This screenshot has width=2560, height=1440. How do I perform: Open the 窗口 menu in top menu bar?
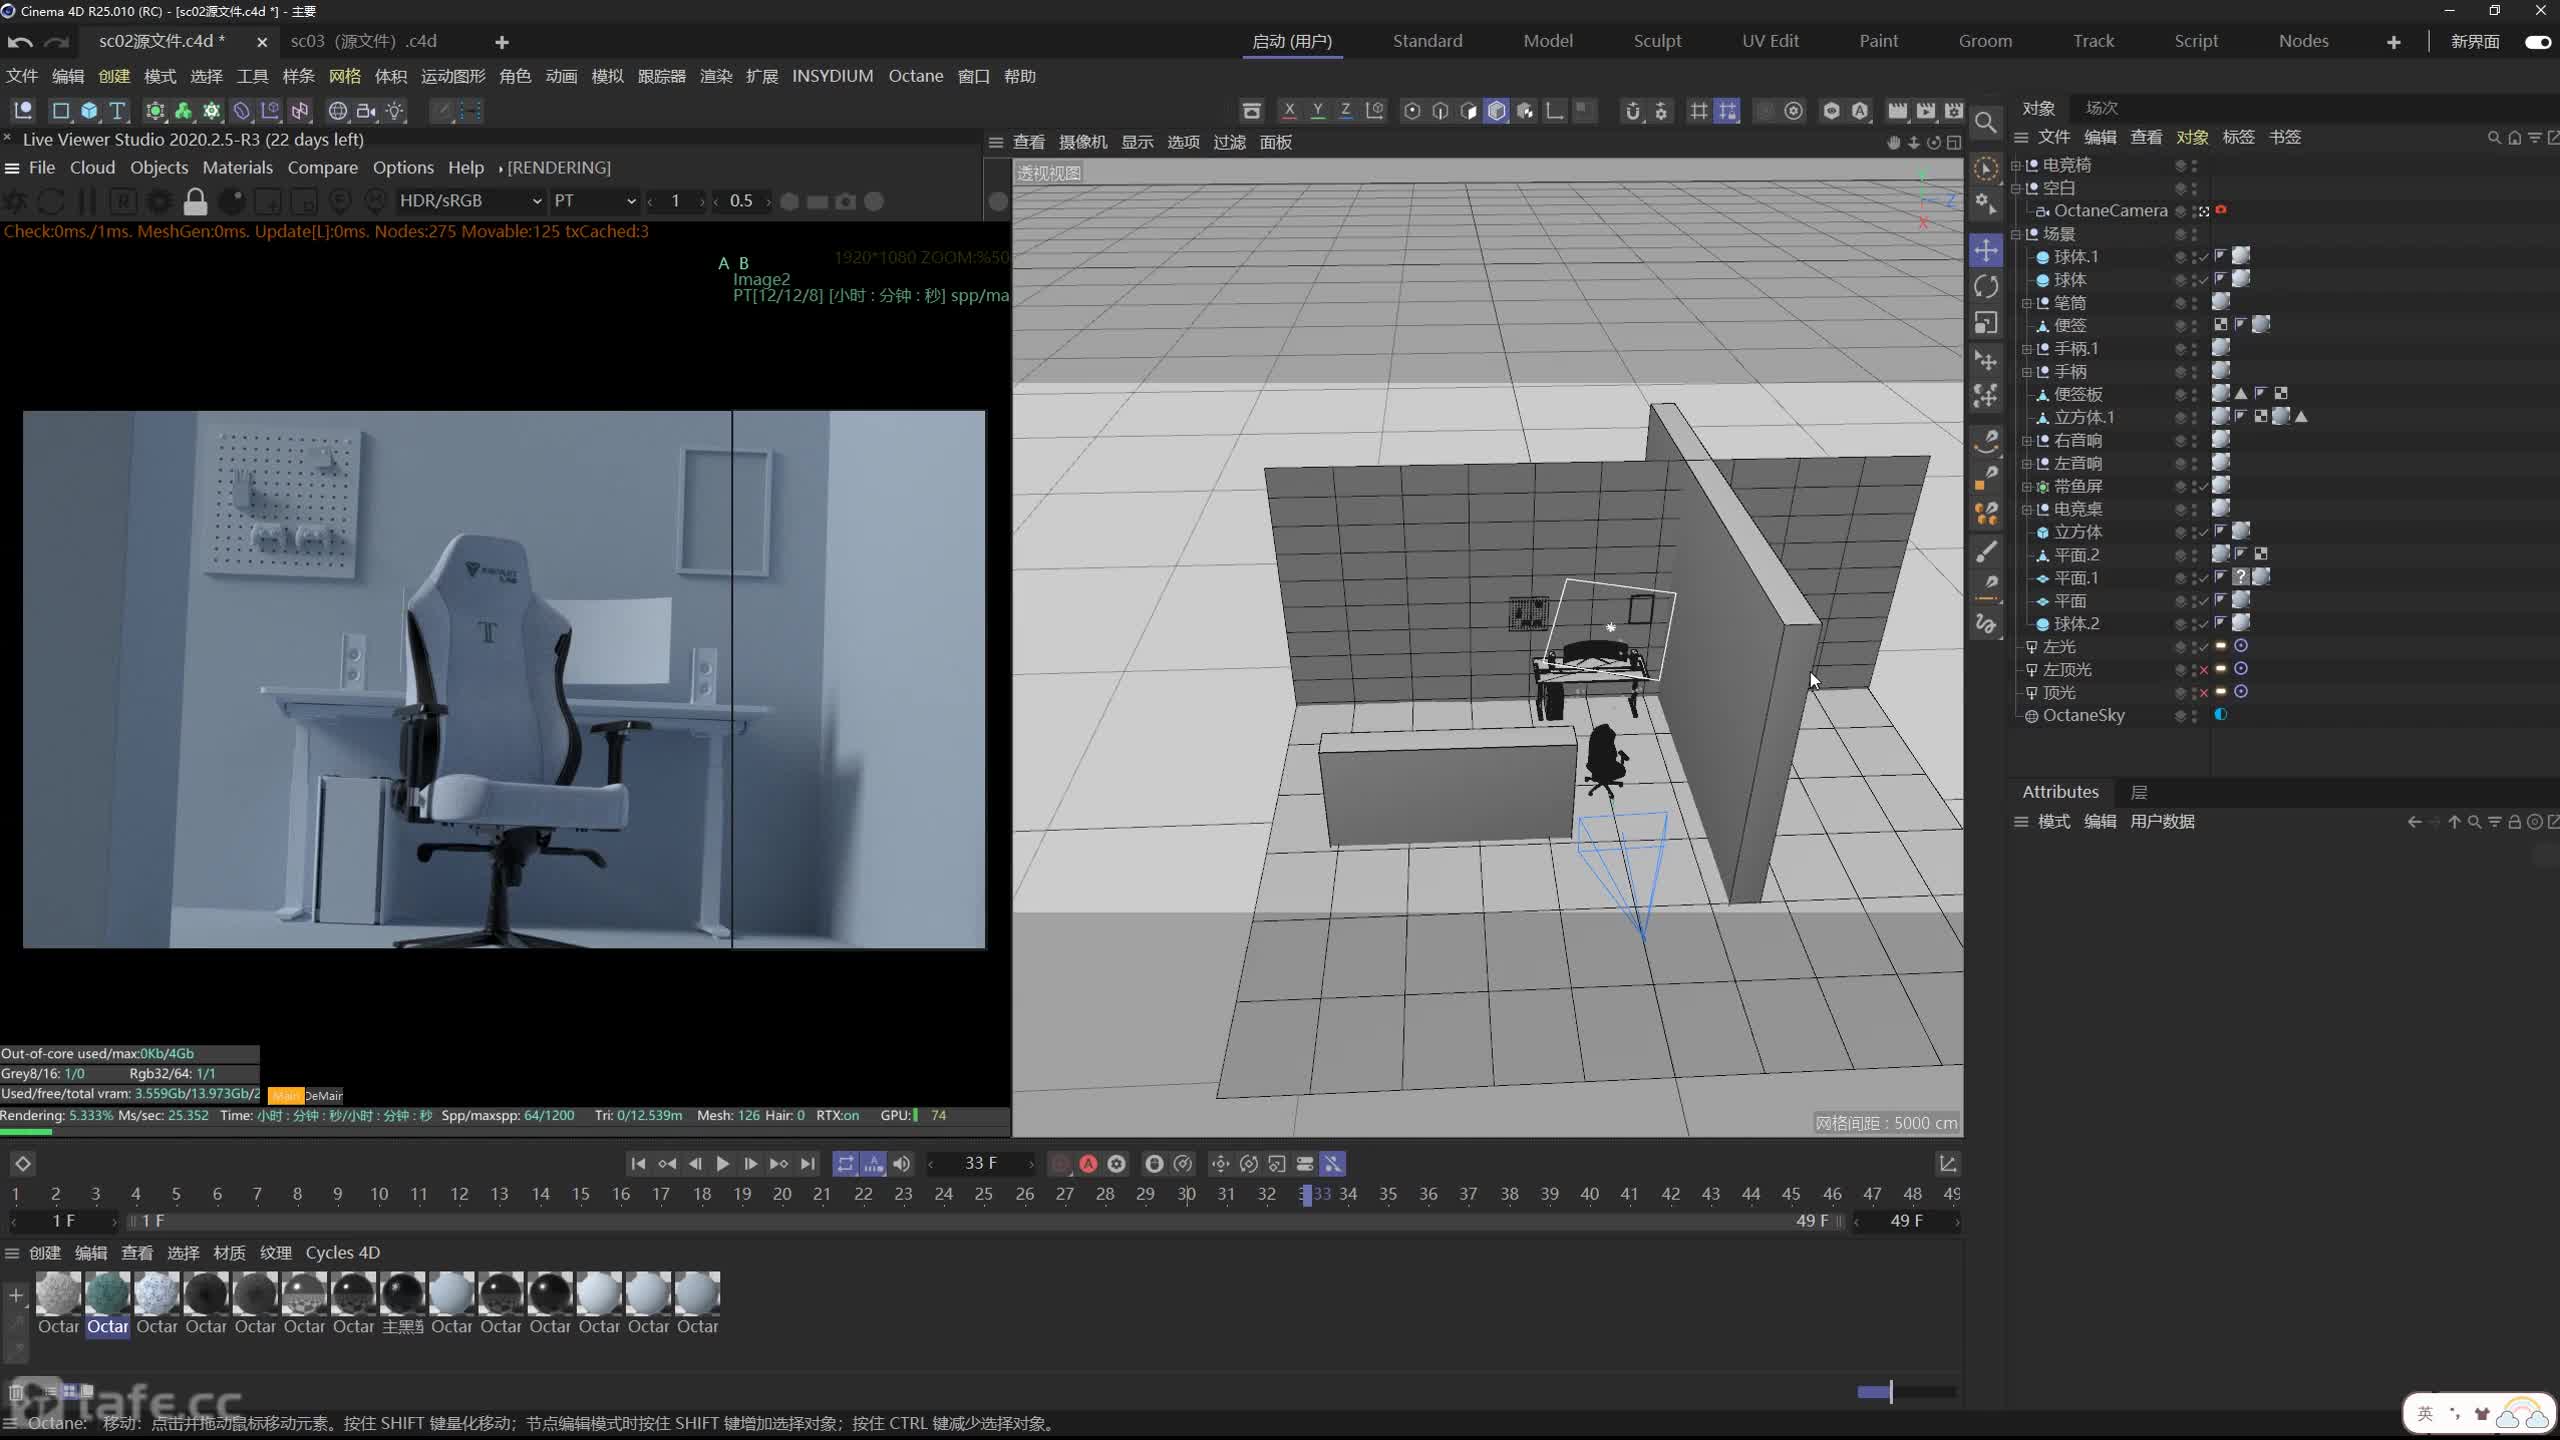coord(972,76)
